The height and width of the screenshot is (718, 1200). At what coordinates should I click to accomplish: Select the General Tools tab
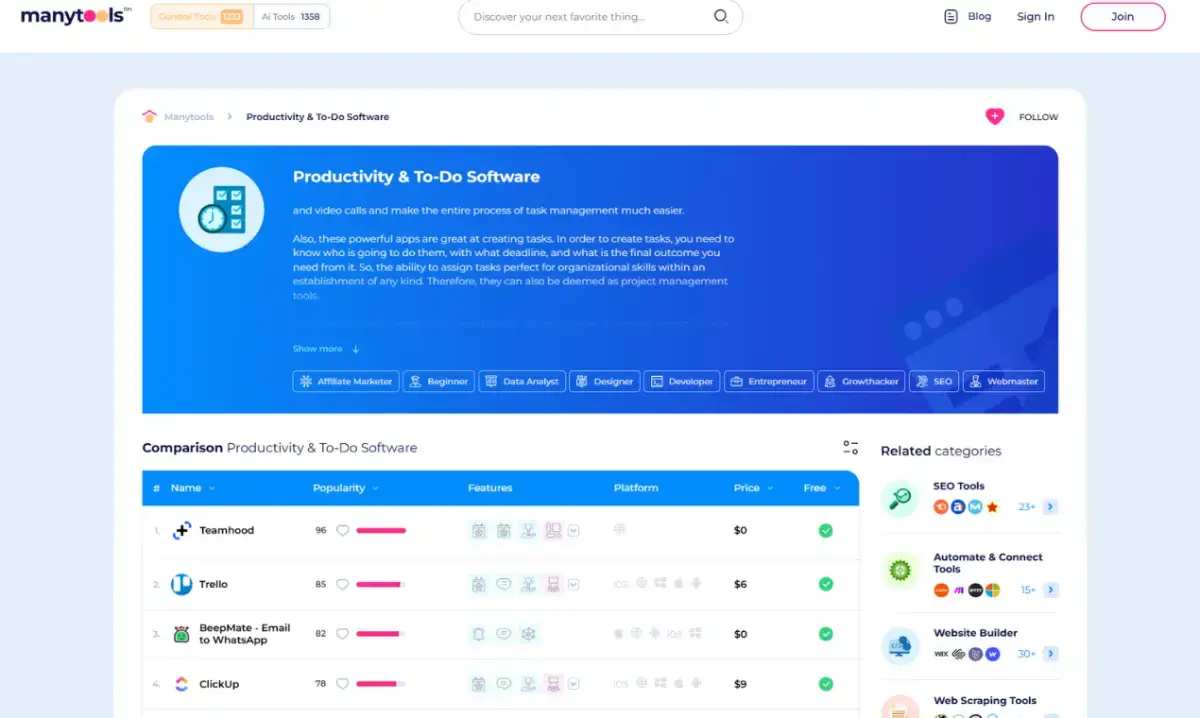(x=201, y=17)
